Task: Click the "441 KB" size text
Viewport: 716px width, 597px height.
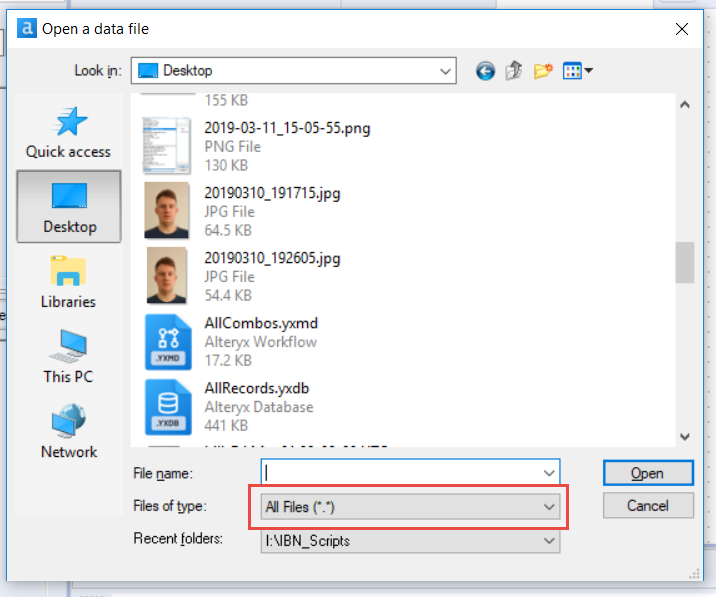Action: click(226, 426)
